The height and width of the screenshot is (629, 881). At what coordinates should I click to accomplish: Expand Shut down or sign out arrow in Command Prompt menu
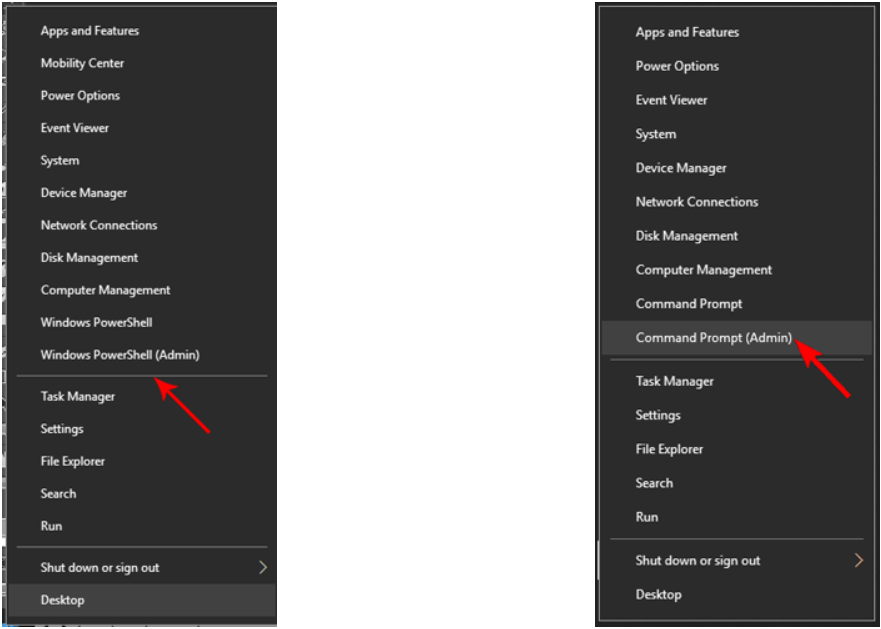[858, 560]
